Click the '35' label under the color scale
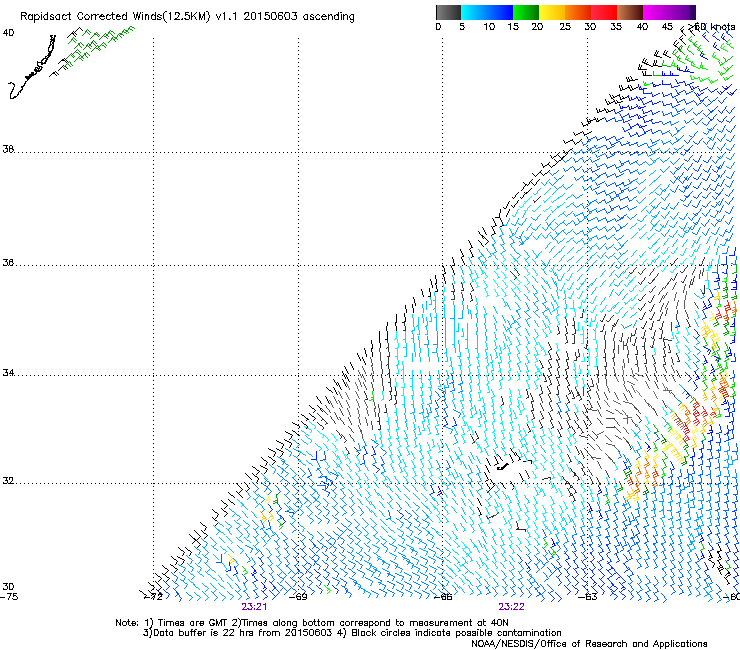 (616, 27)
